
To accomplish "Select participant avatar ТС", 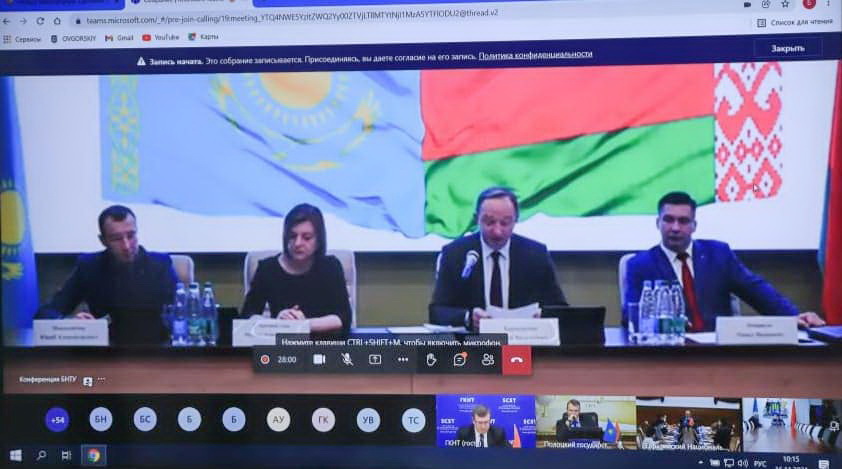I will tap(413, 420).
